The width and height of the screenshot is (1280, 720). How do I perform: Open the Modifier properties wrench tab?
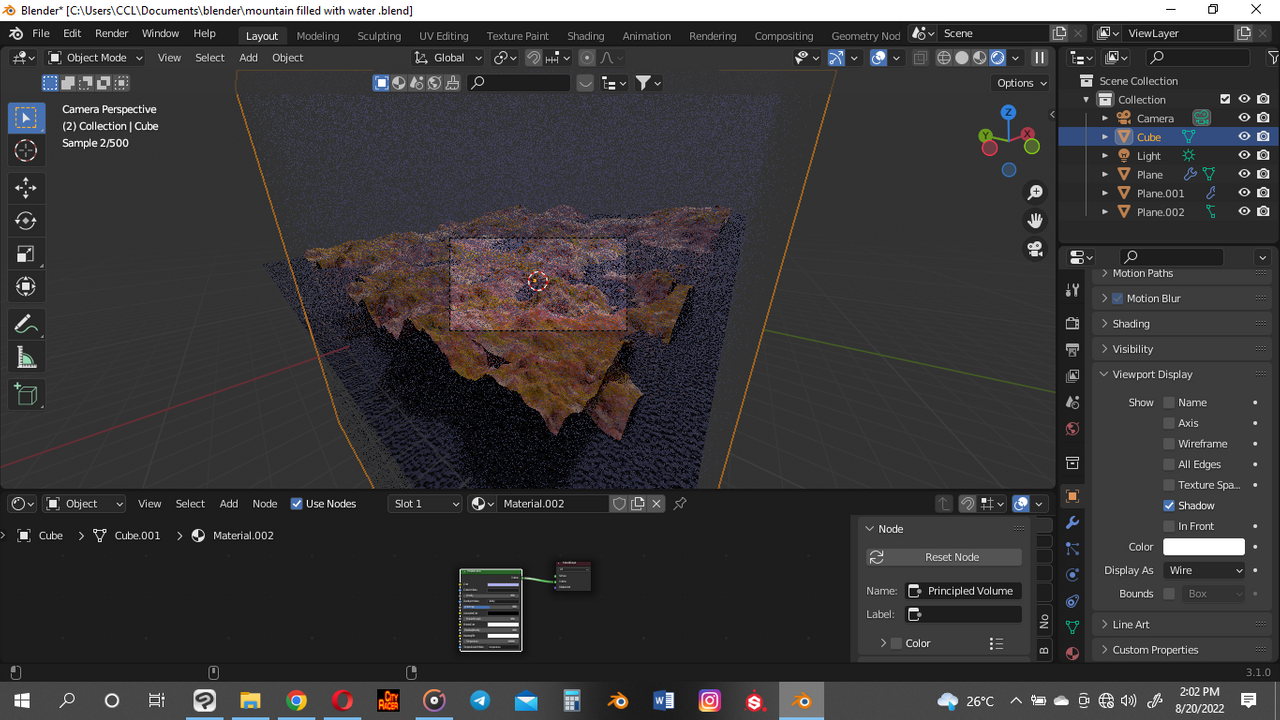(1072, 523)
